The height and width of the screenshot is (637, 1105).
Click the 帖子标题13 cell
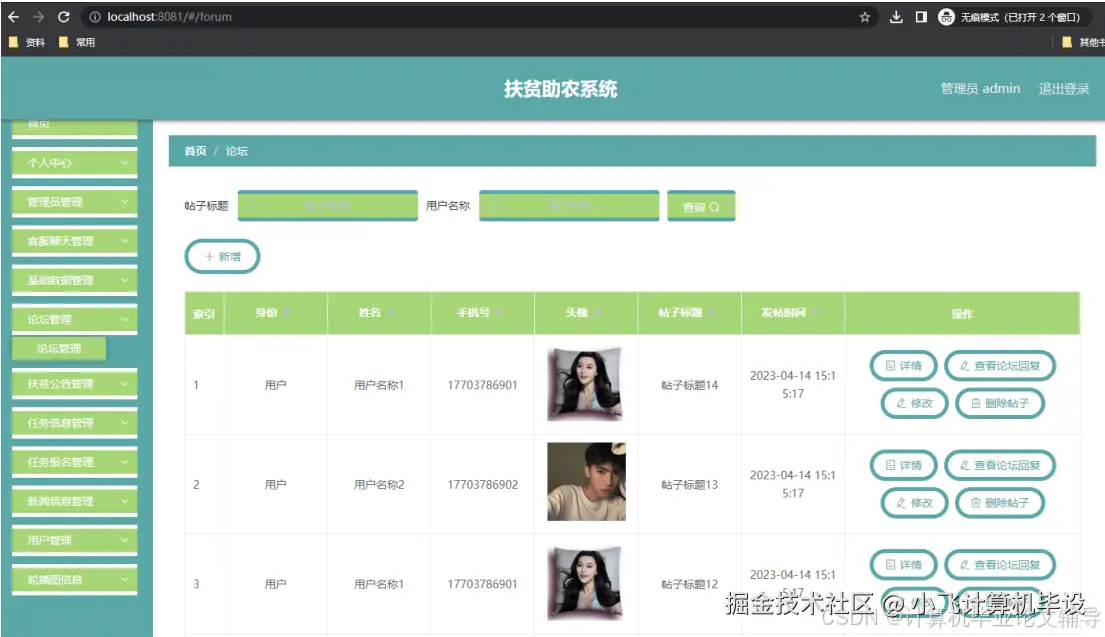coord(689,485)
